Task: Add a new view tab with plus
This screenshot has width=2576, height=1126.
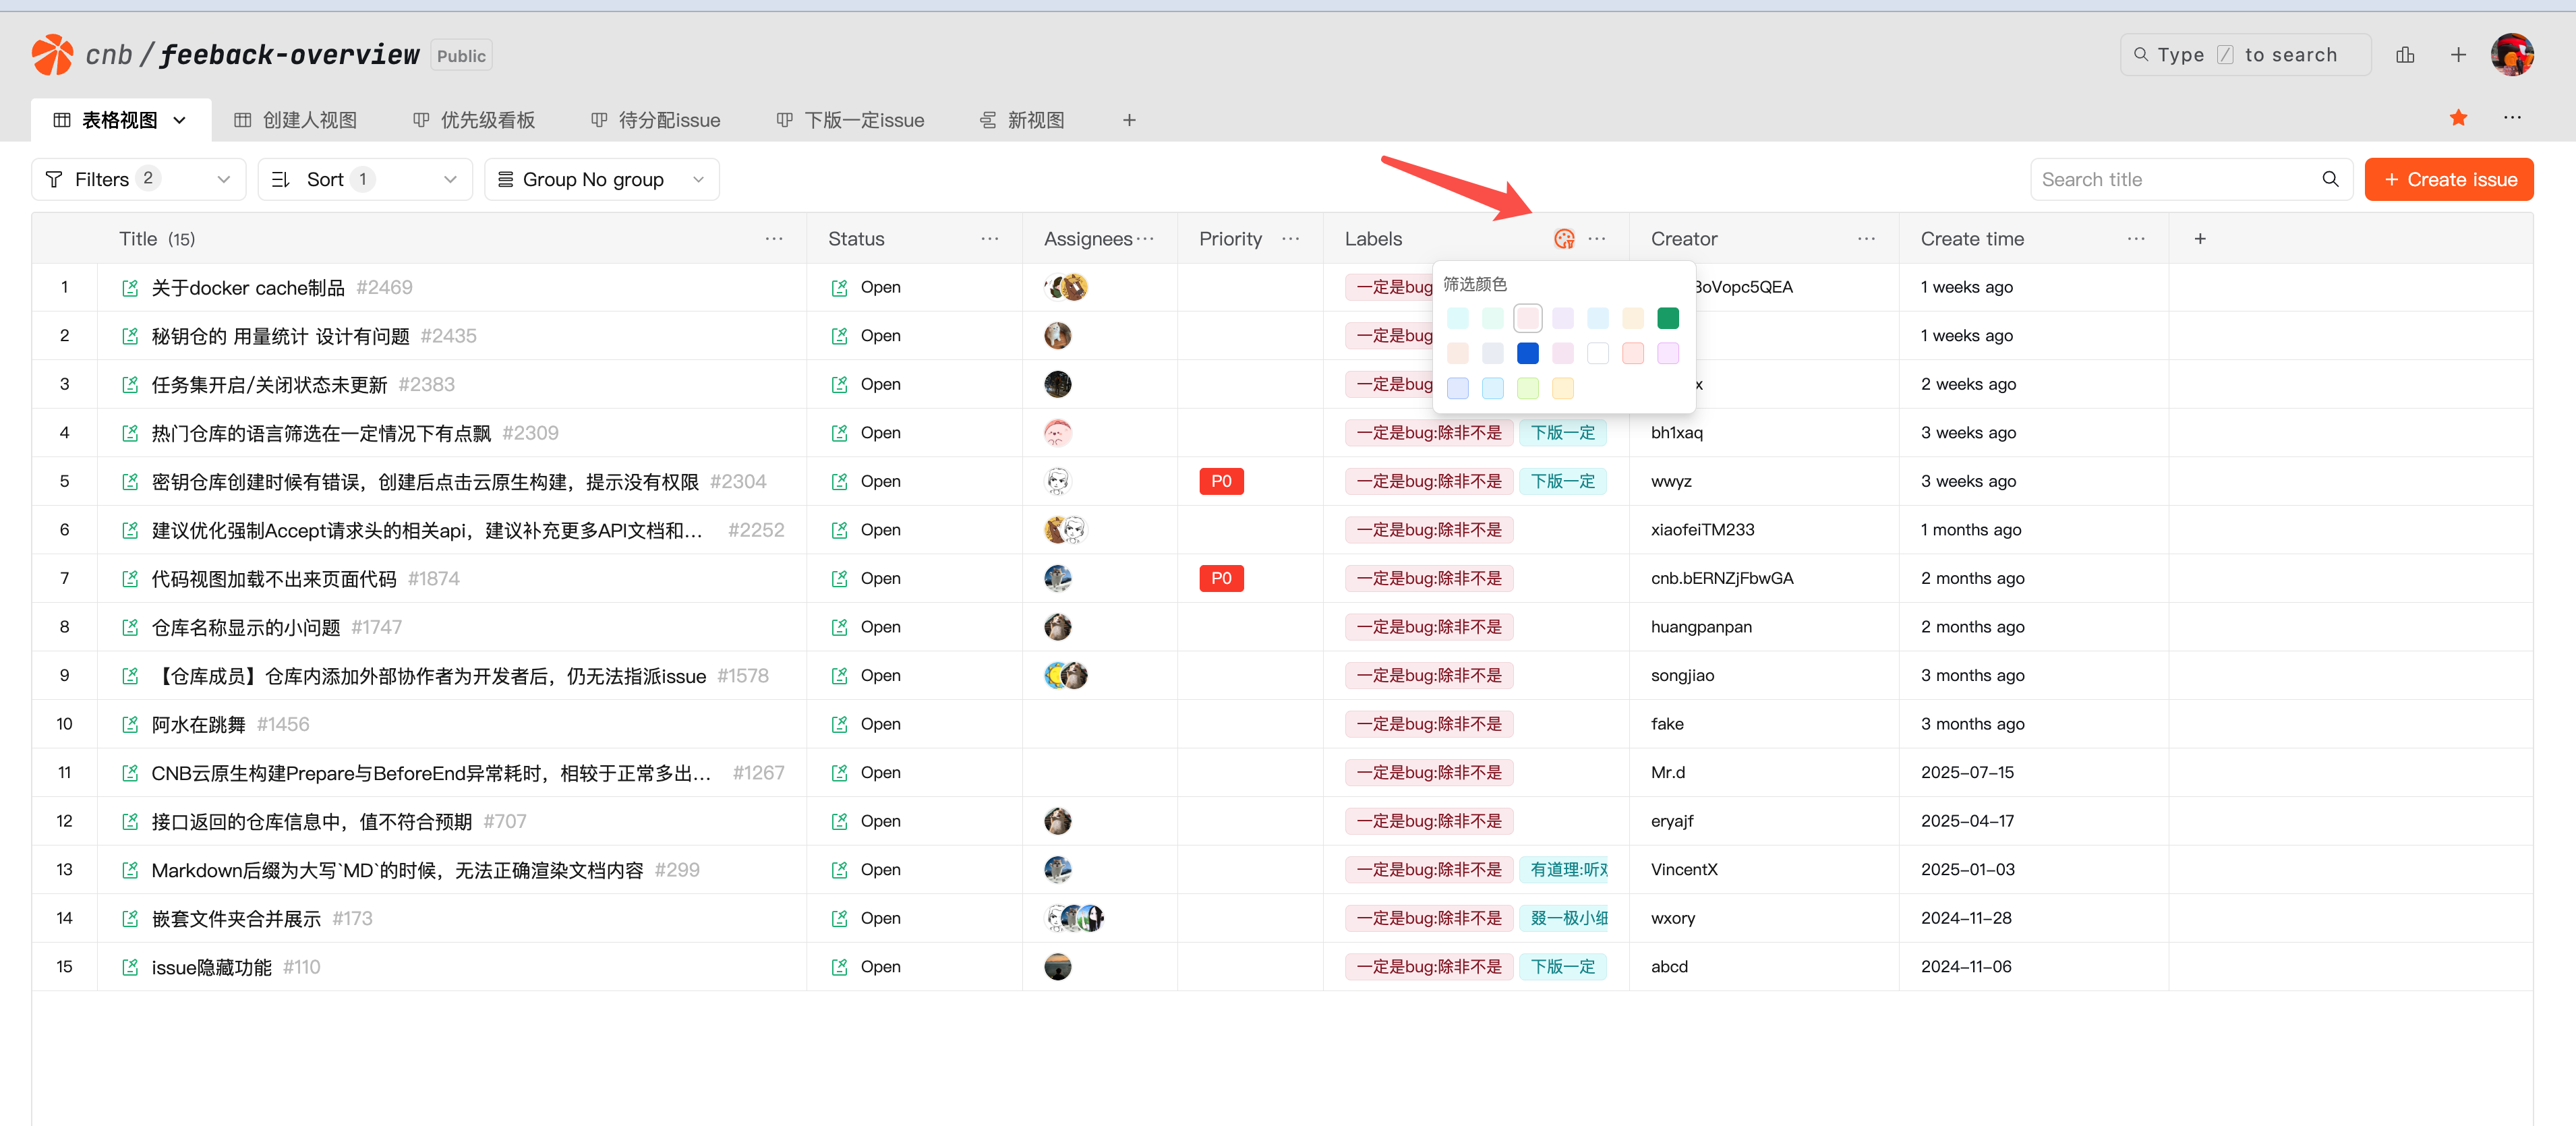Action: [x=1129, y=120]
